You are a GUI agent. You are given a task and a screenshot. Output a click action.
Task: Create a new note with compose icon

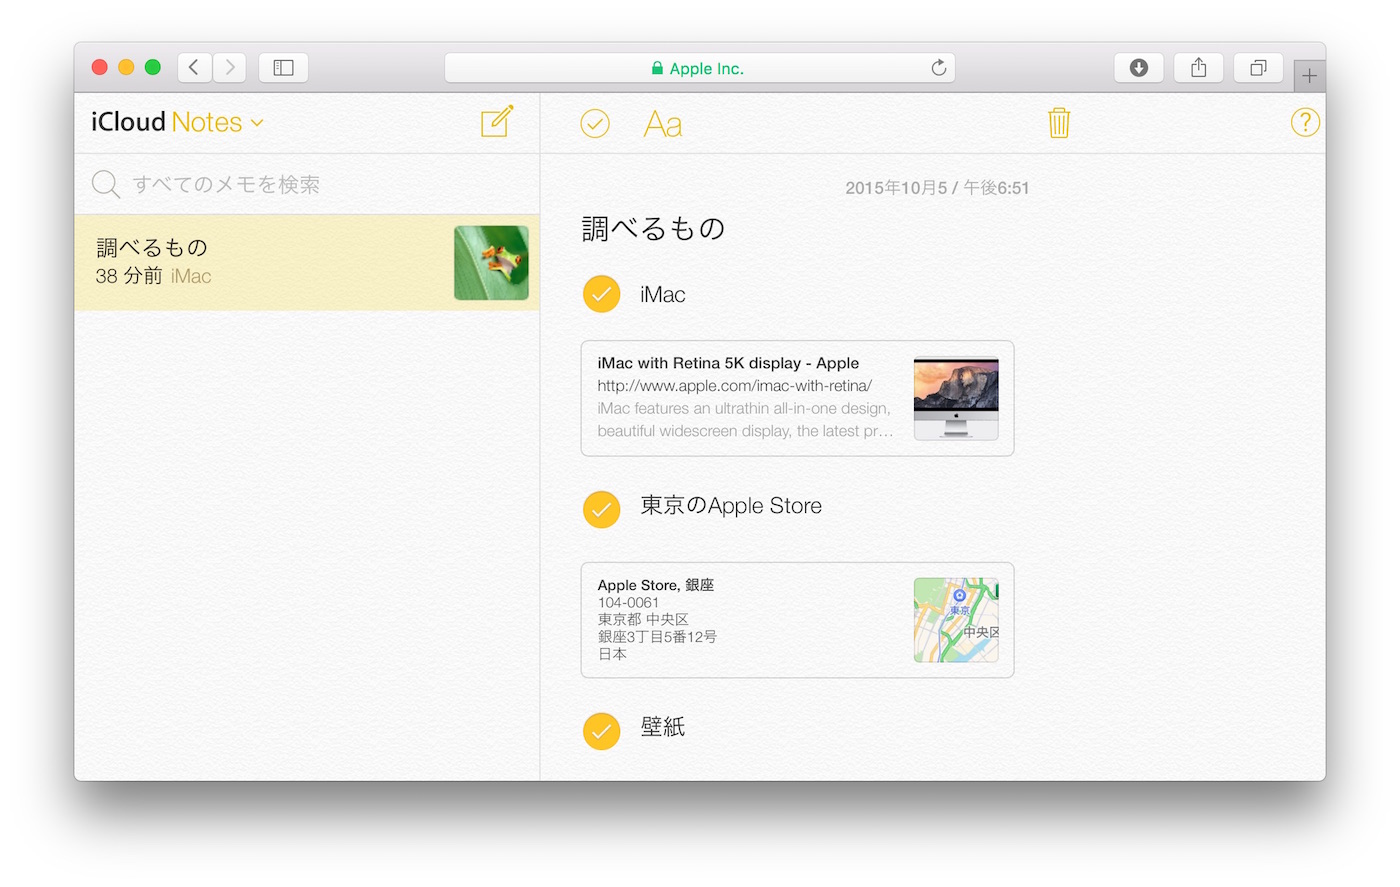pos(497,122)
